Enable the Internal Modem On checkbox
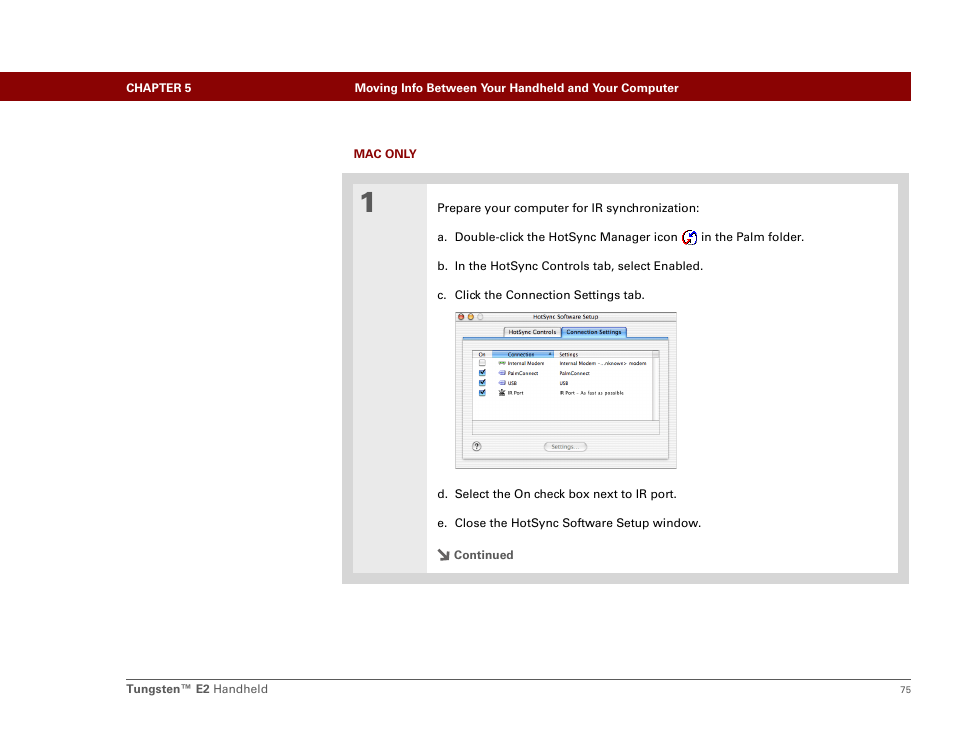The width and height of the screenshot is (954, 738). point(482,363)
